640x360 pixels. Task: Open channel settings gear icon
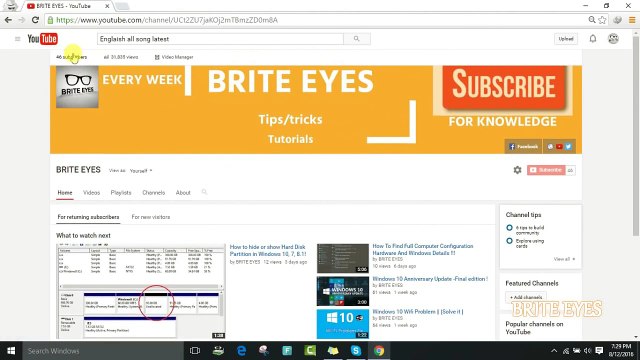click(x=517, y=170)
